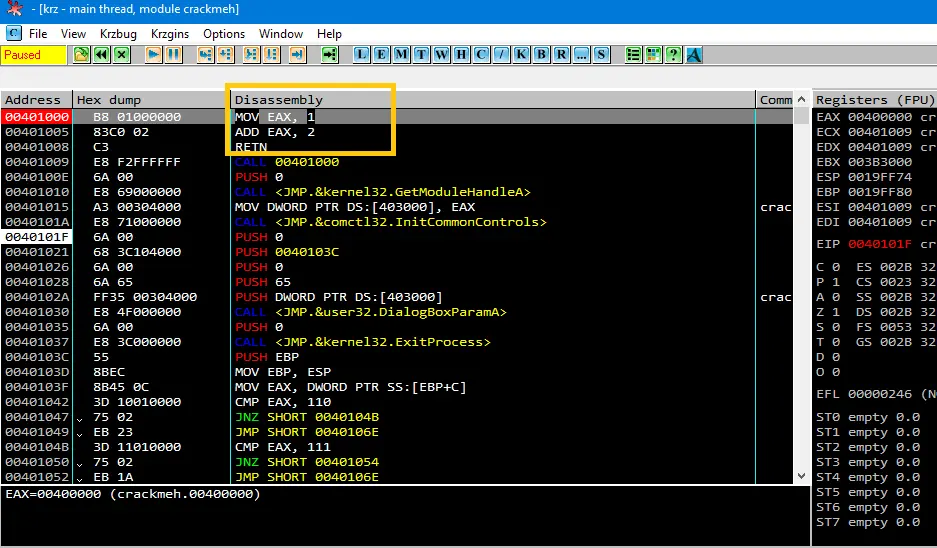Click the Trace into toolbar icon

252,55
